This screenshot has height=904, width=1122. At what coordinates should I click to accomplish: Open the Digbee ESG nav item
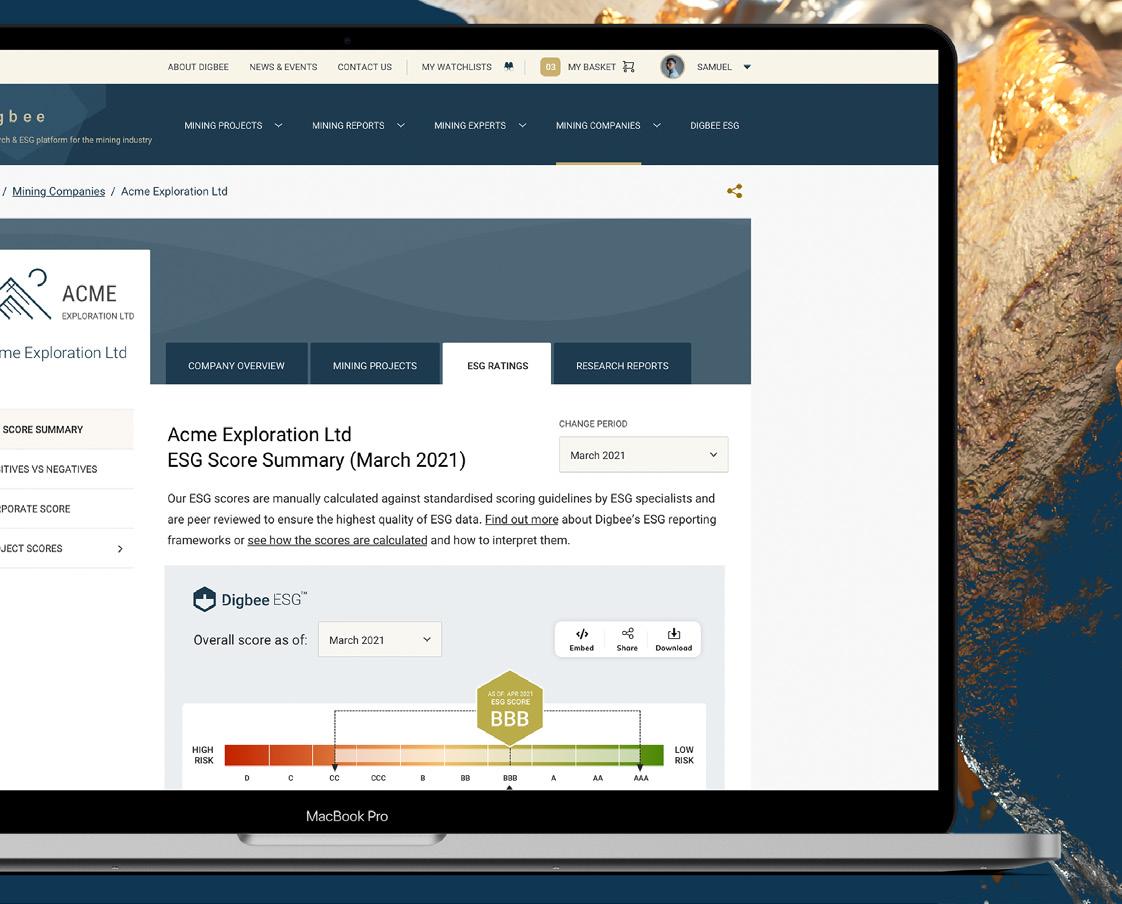(714, 125)
